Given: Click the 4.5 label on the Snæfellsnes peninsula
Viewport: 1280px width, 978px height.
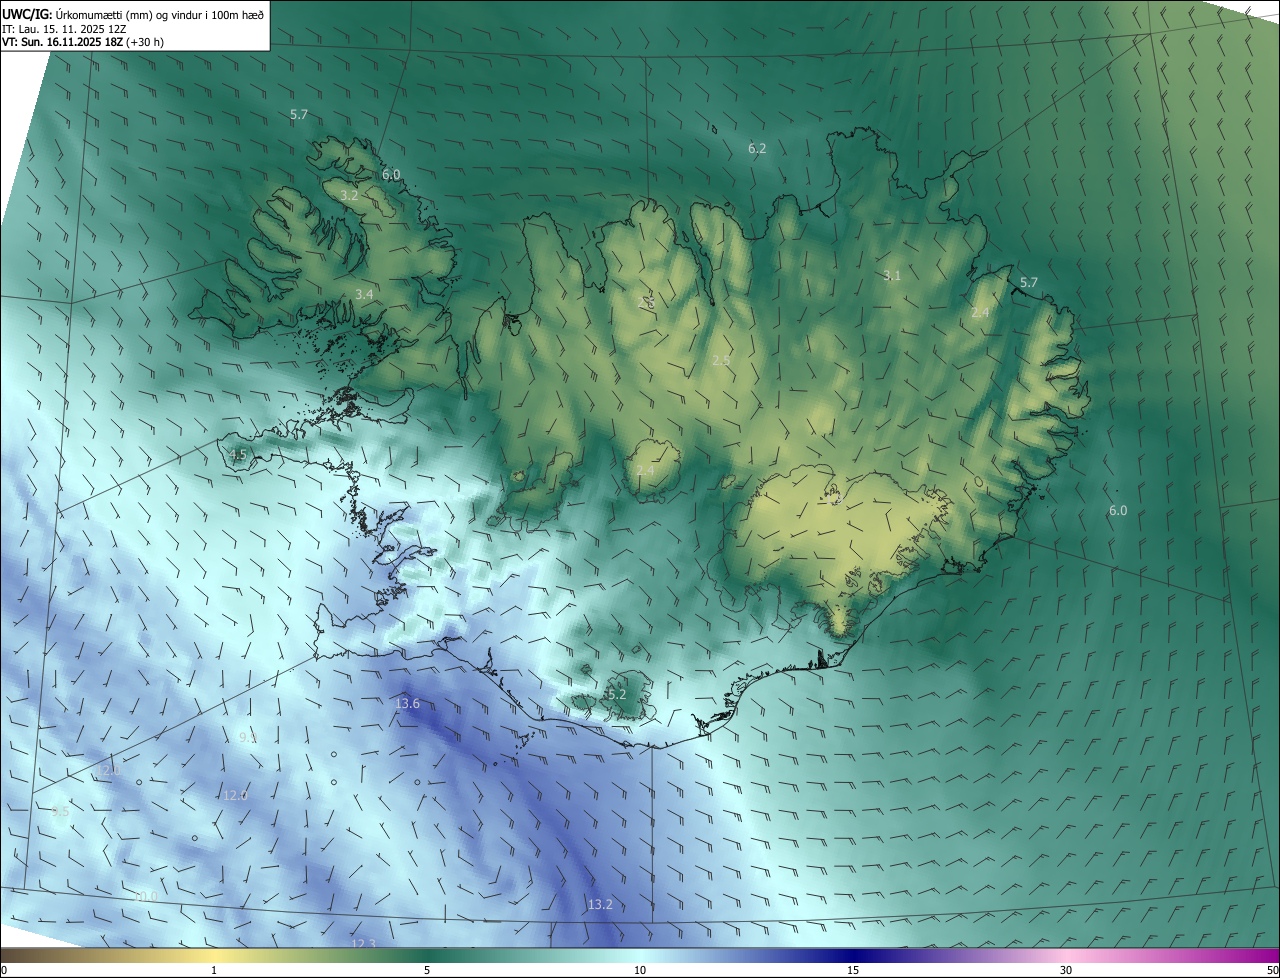Looking at the screenshot, I should click(237, 455).
